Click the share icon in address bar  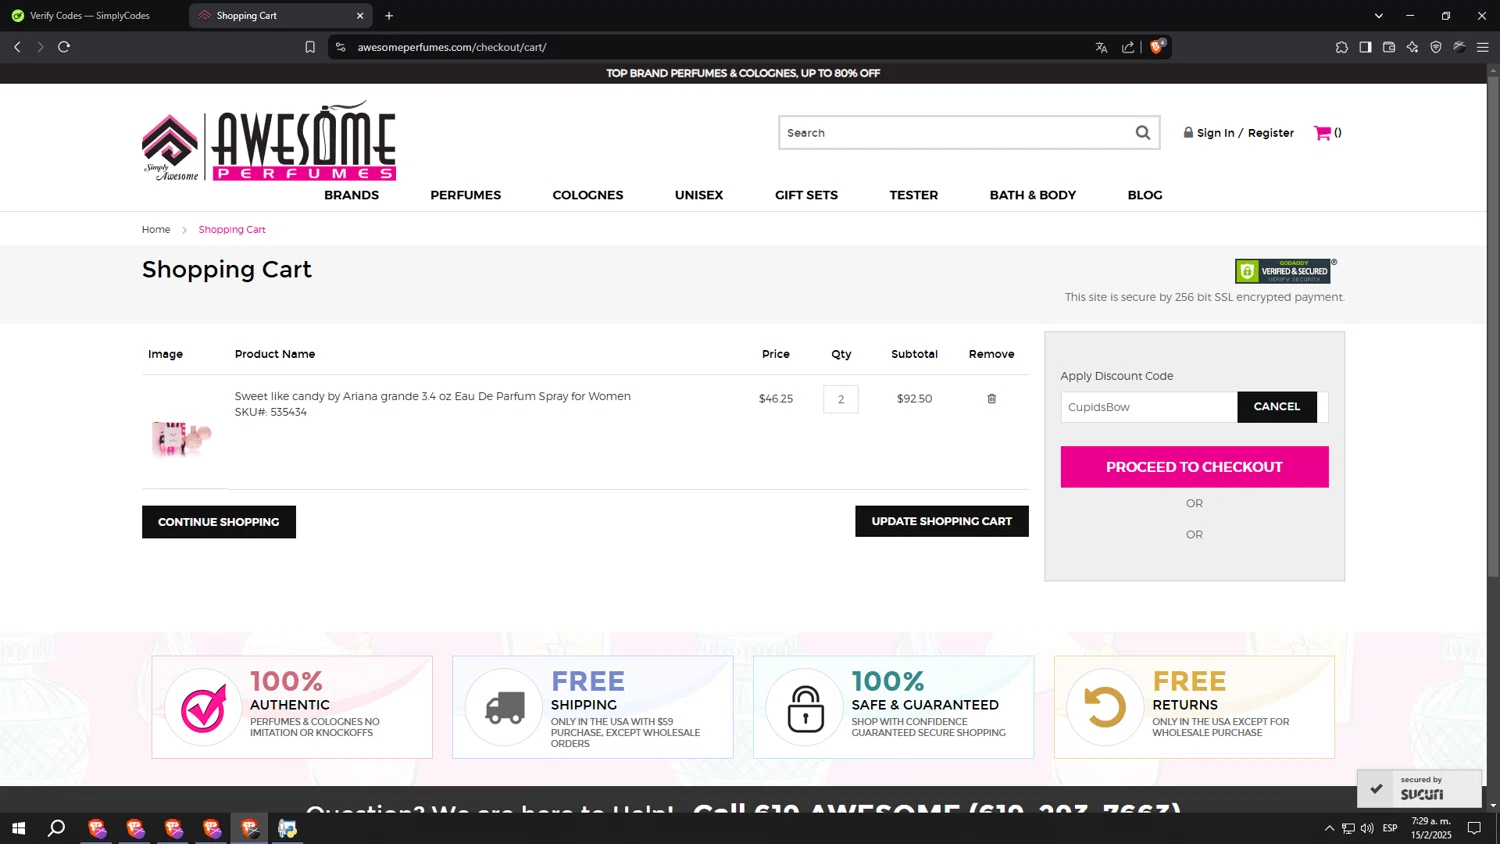pos(1128,47)
